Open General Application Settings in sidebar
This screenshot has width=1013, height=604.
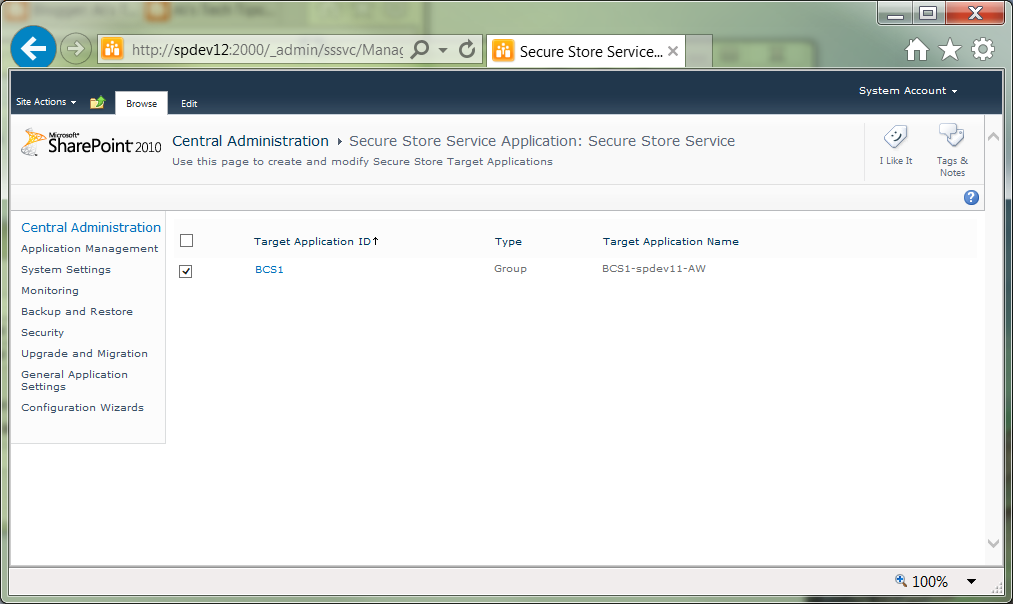click(74, 380)
